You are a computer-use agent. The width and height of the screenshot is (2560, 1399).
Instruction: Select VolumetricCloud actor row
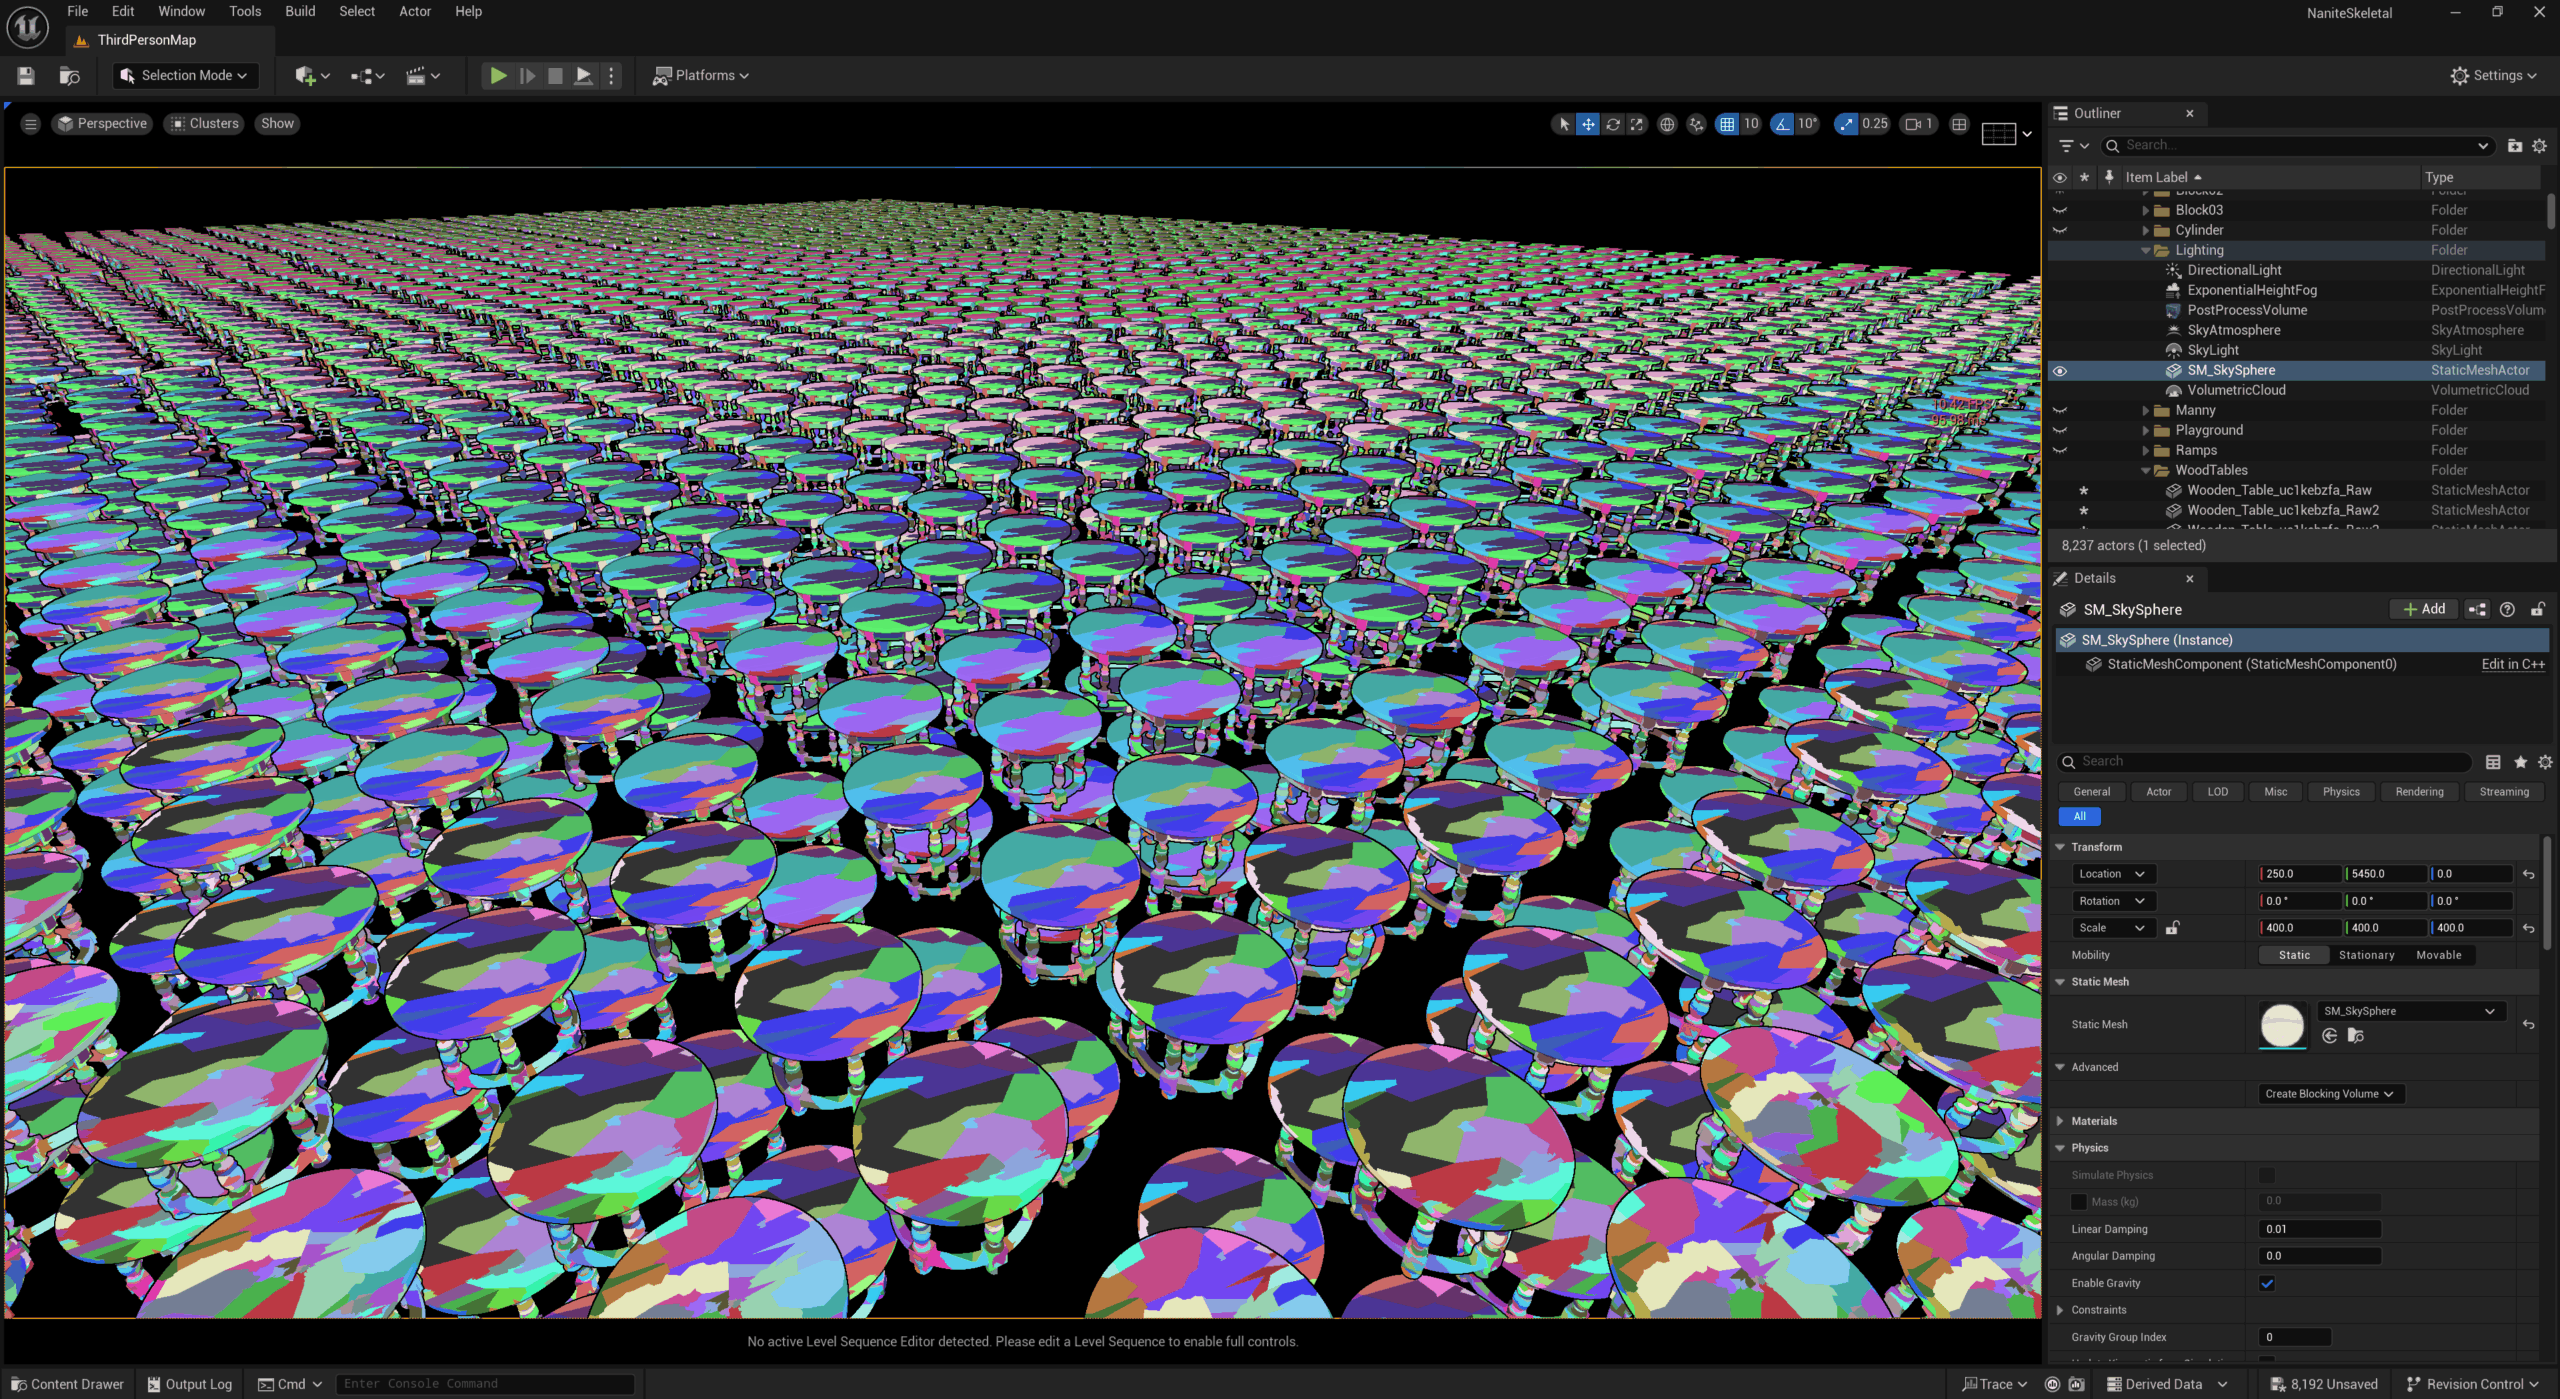click(2296, 391)
